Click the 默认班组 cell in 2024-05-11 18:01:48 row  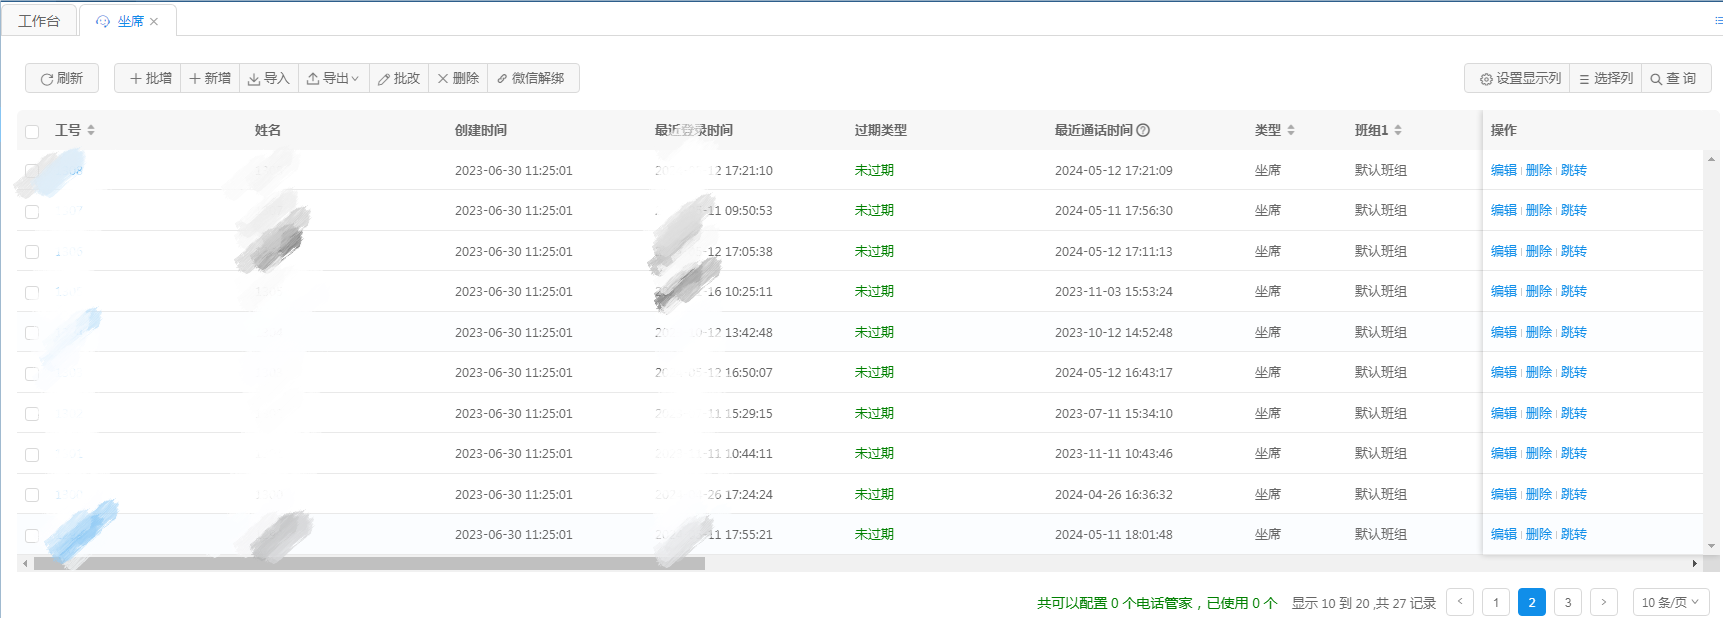tap(1381, 534)
